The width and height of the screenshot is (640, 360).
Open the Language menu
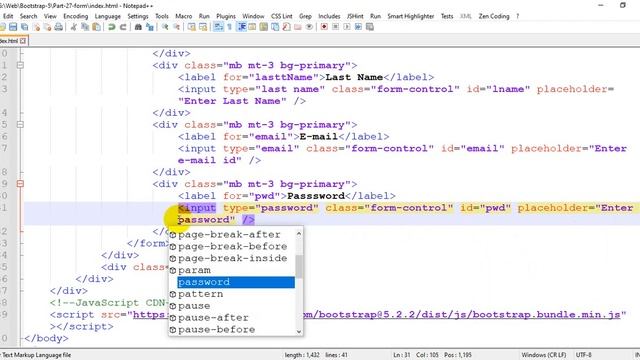(x=107, y=16)
